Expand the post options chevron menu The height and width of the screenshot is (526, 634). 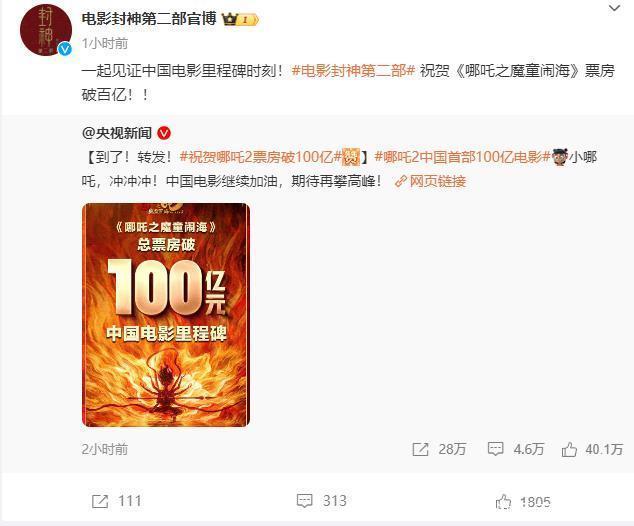click(x=615, y=8)
